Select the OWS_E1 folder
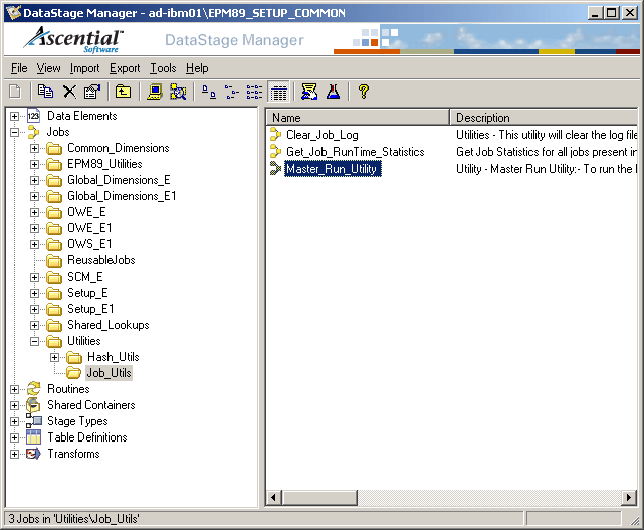 90,244
